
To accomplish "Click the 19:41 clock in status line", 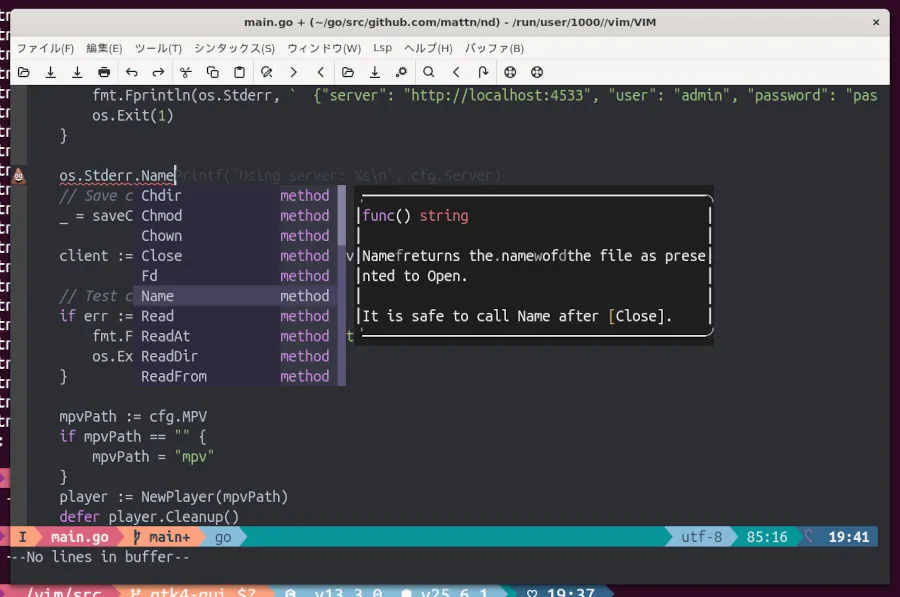I will [x=848, y=537].
